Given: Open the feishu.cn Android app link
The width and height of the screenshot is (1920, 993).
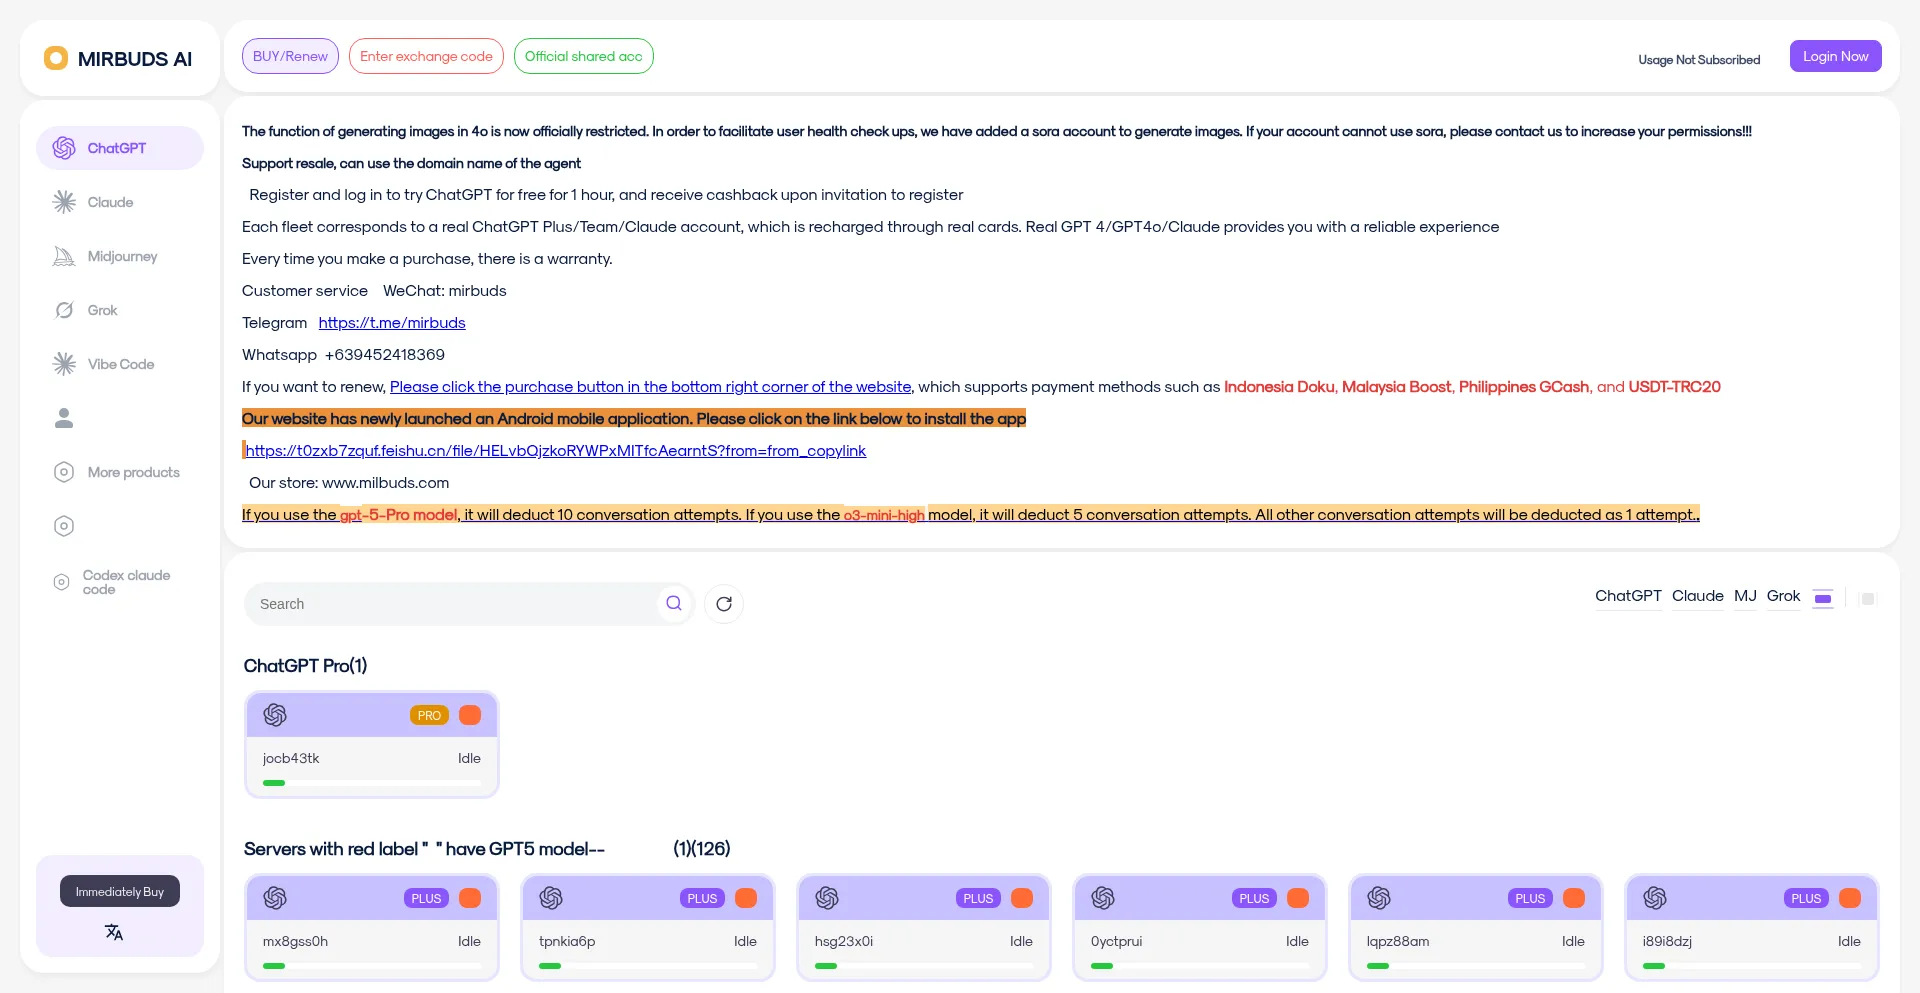Looking at the screenshot, I should pyautogui.click(x=556, y=451).
